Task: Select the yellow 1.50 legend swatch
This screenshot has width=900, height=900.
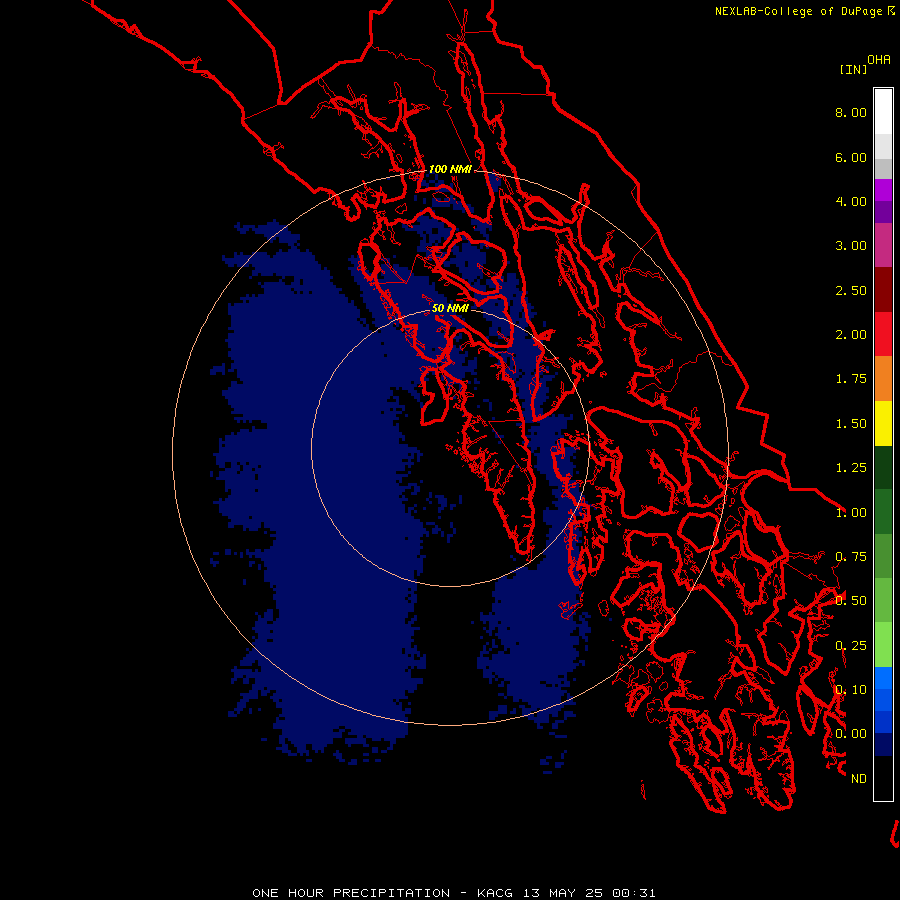Action: pos(883,423)
